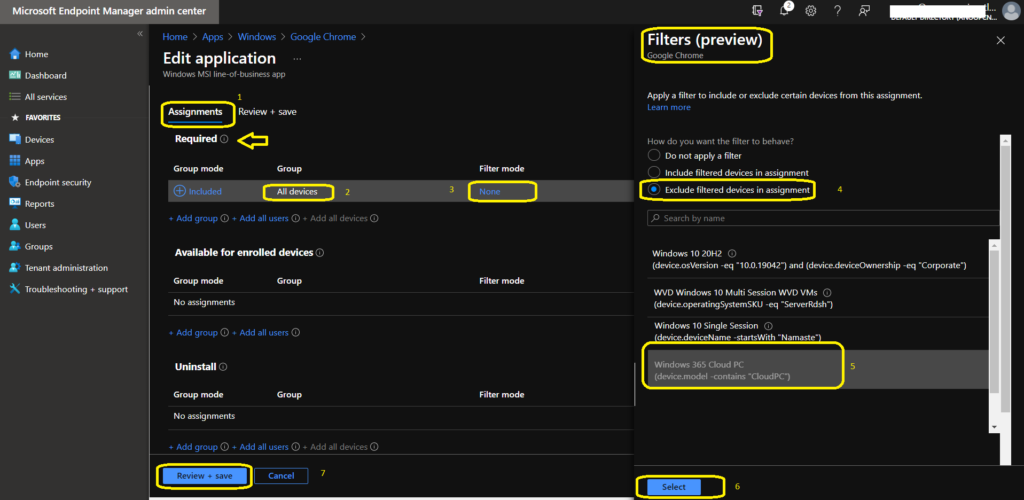Go to Home in the breadcrumb

click(175, 37)
